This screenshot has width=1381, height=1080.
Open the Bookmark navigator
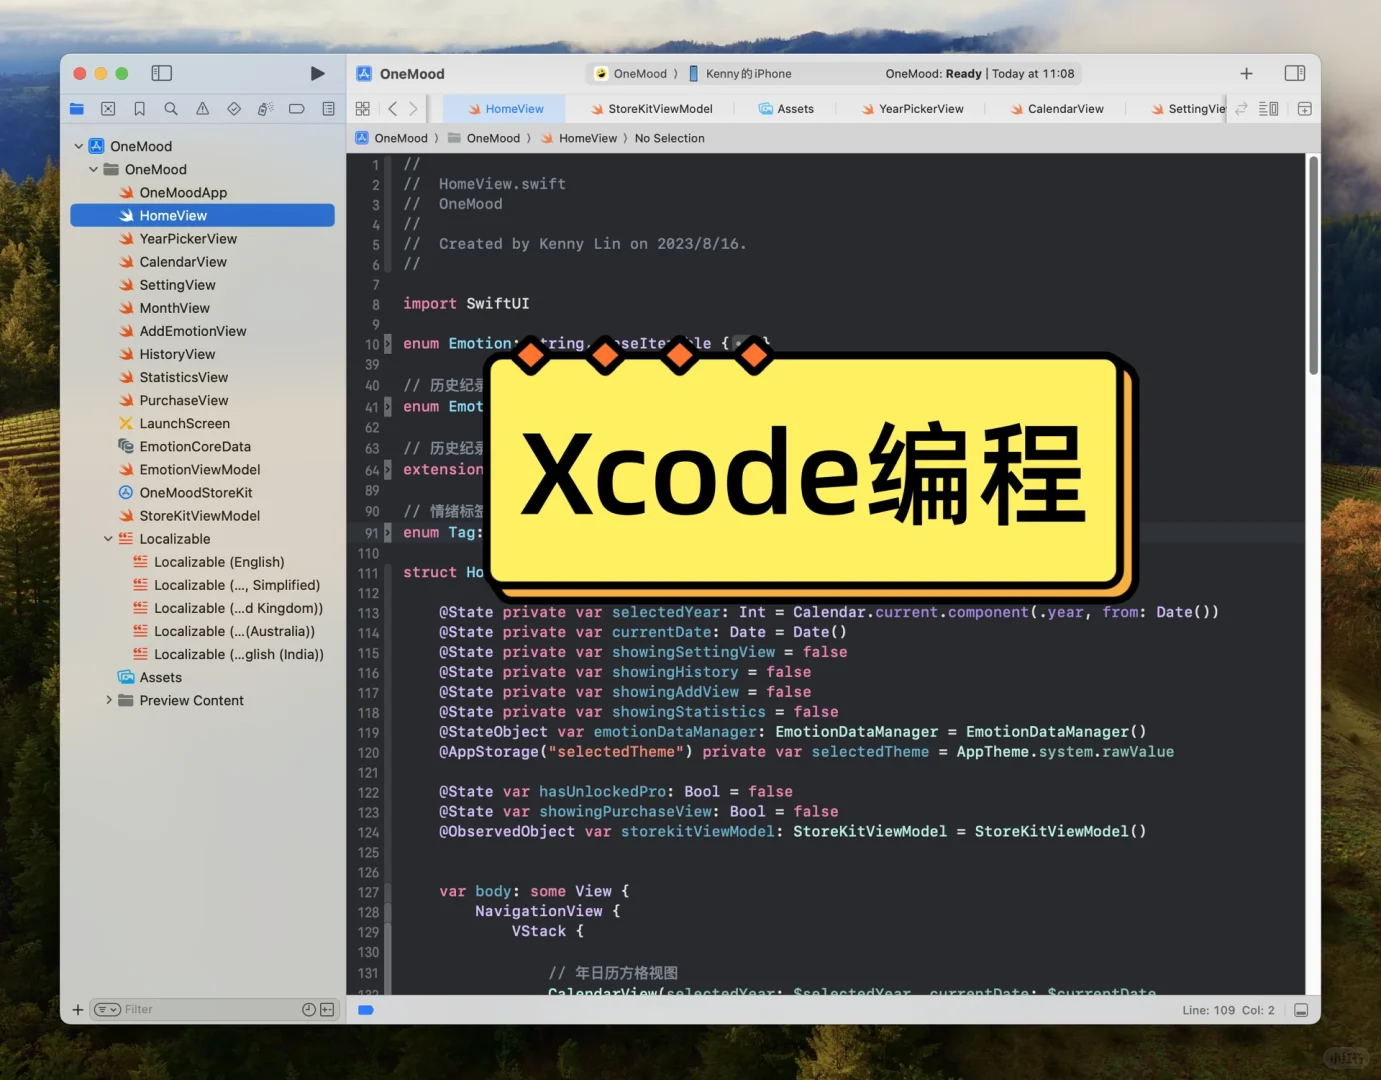(x=139, y=108)
